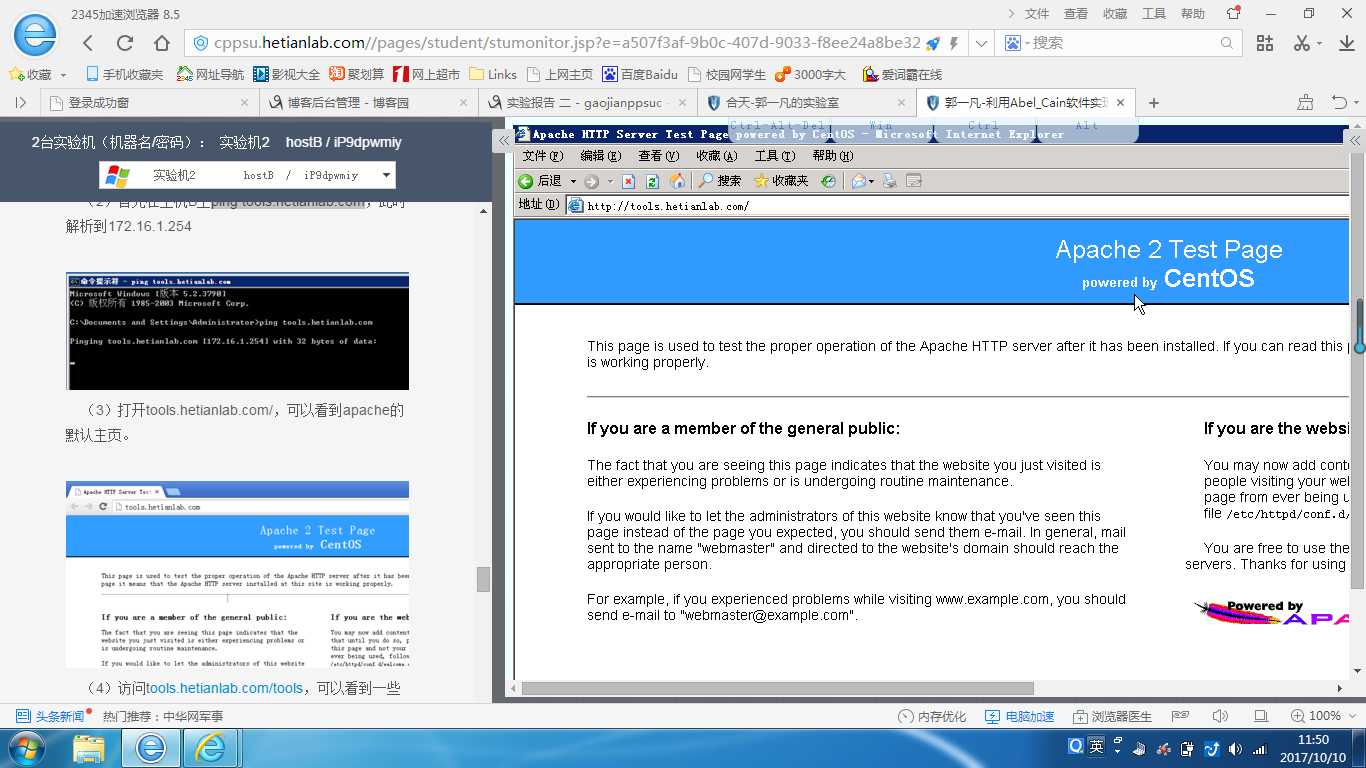Image resolution: width=1366 pixels, height=768 pixels.
Task: Close the 郭一凡-利用Abel_Cain tab
Action: (1121, 102)
